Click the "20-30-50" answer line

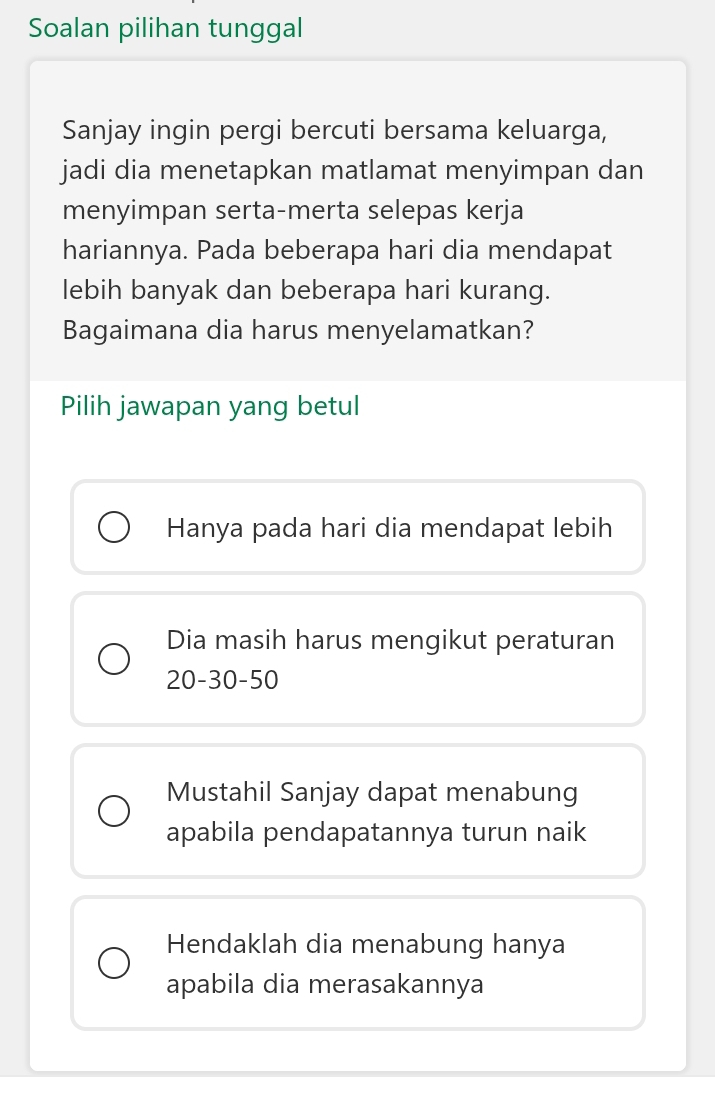pos(223,680)
